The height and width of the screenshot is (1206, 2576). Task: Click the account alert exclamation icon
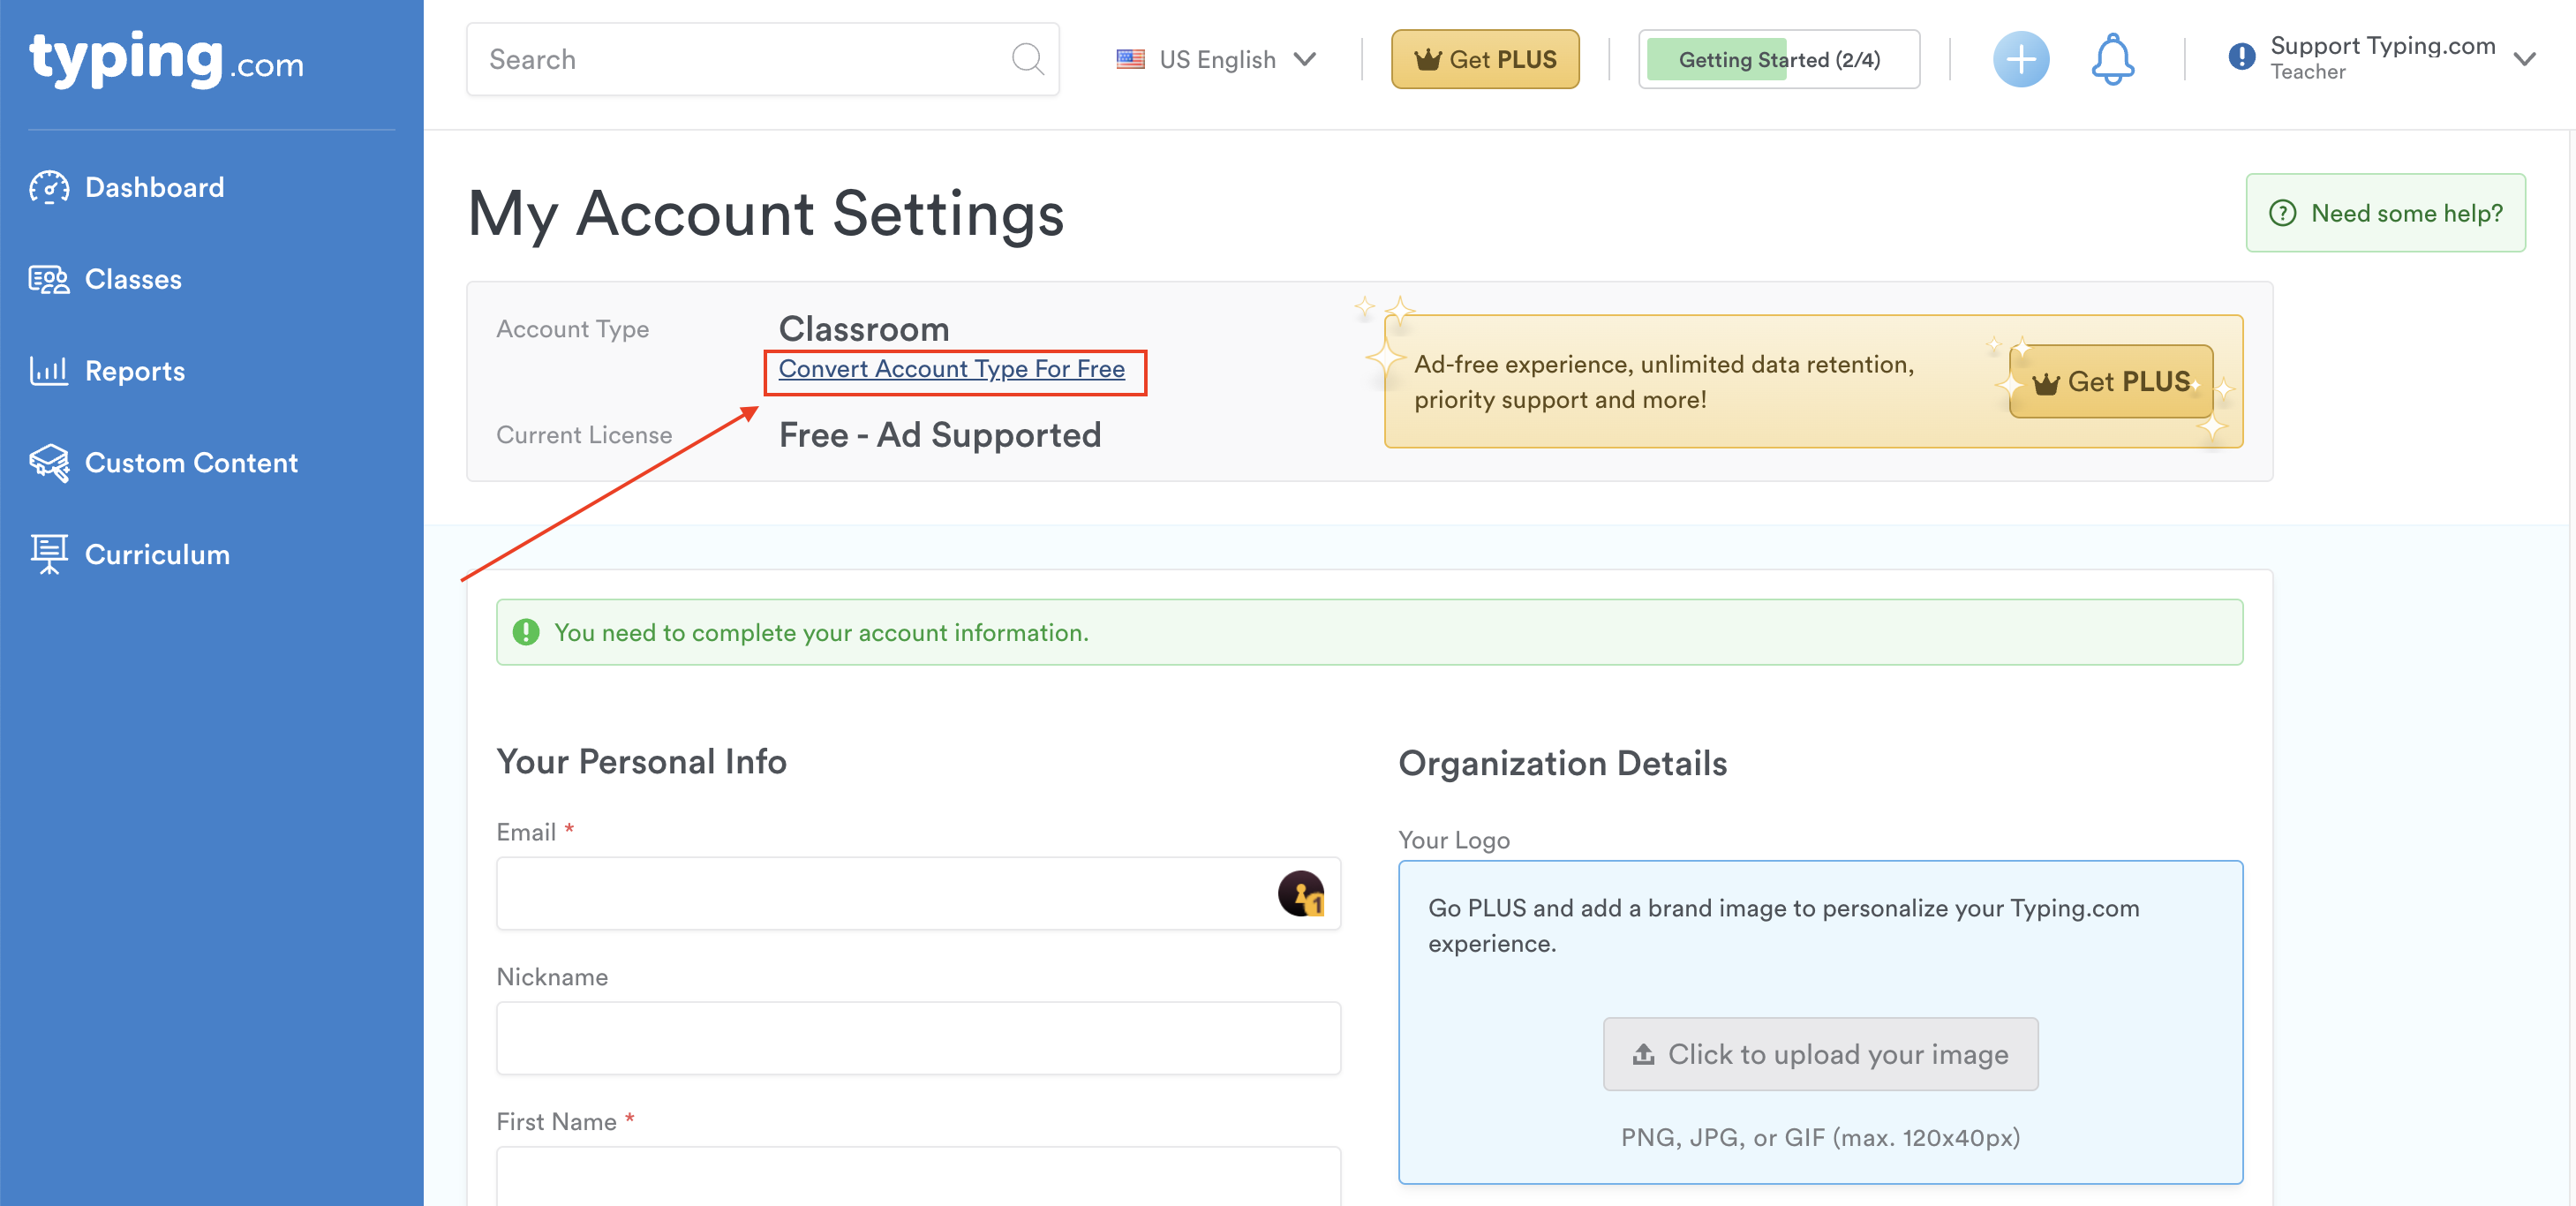[2241, 56]
